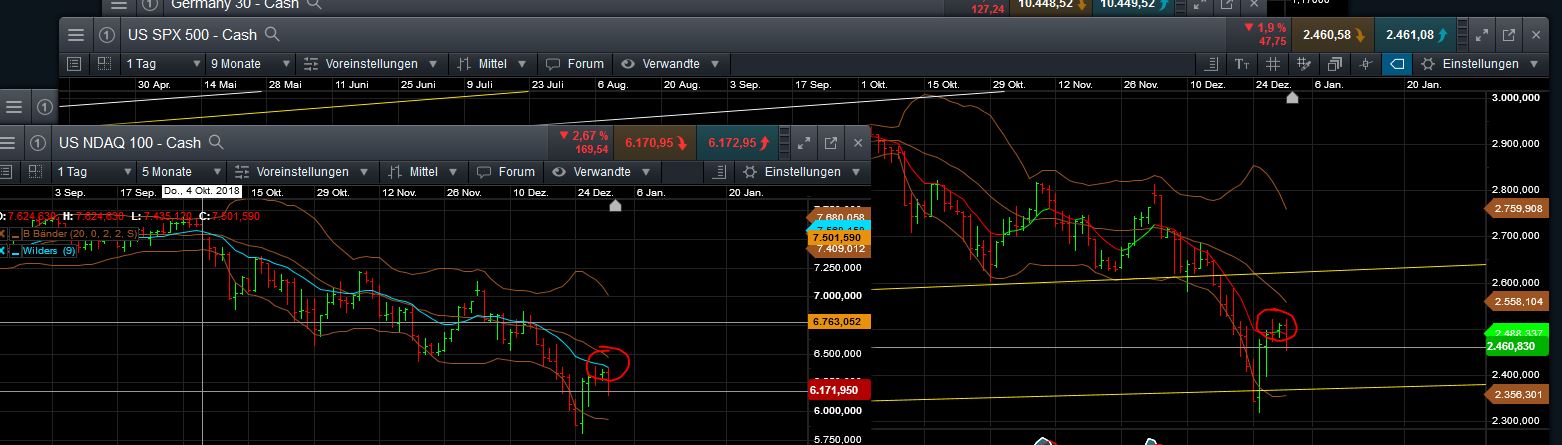Click the time-axis marker on NDAQ chart
The width and height of the screenshot is (1562, 445).
(x=615, y=205)
